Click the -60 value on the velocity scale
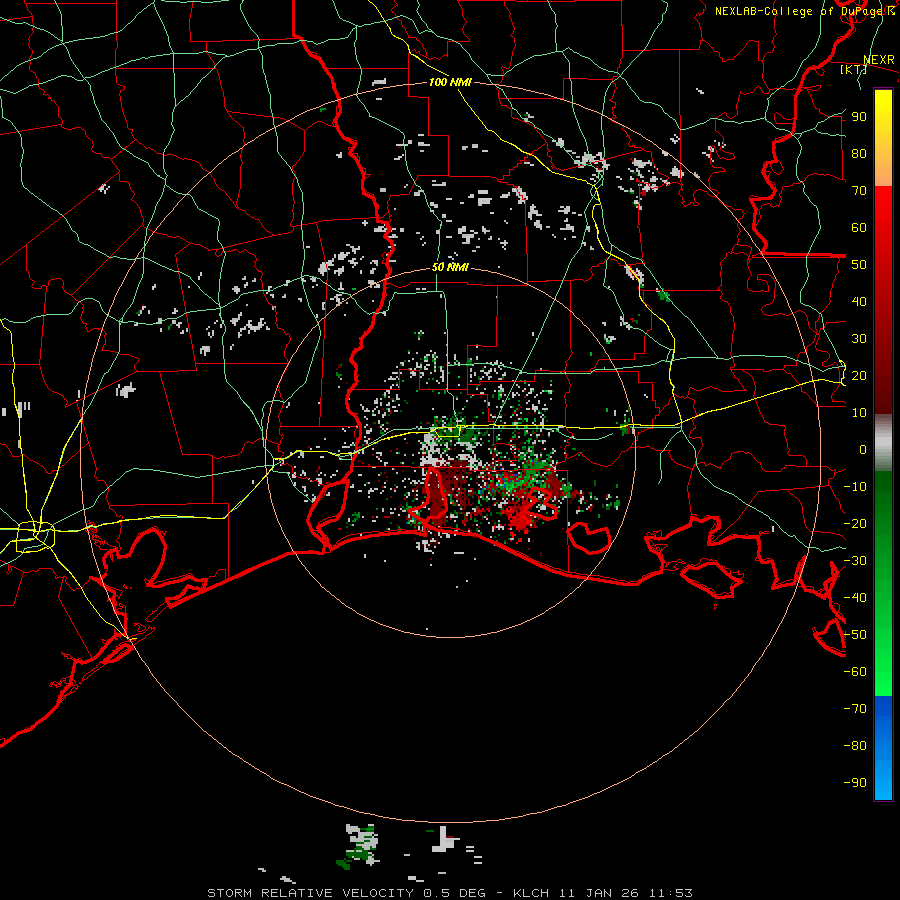The width and height of the screenshot is (900, 900). tap(855, 672)
